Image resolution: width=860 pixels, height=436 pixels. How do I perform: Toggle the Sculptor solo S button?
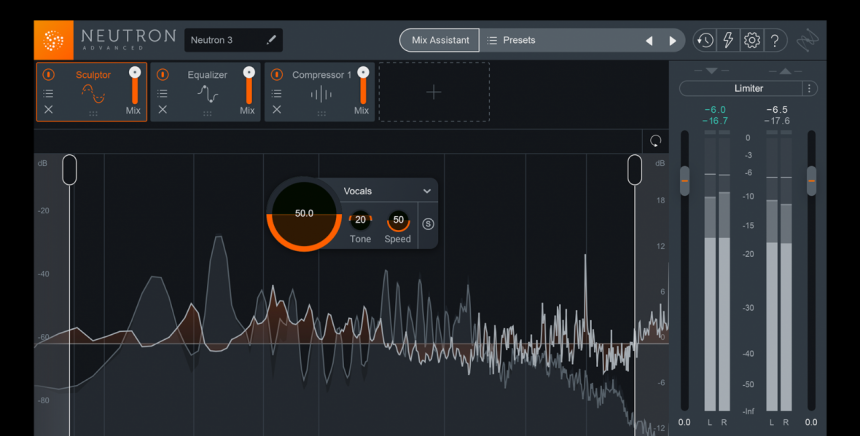(428, 224)
